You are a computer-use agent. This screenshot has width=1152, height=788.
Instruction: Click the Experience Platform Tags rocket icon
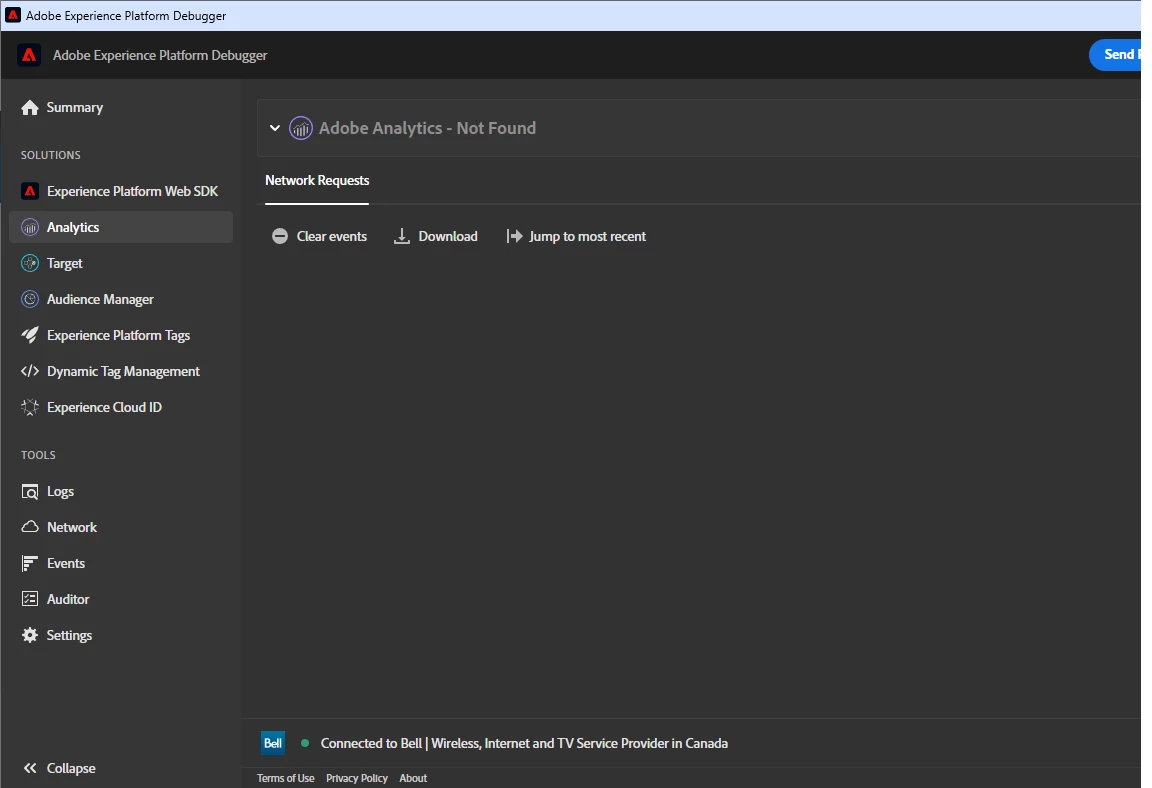click(29, 336)
